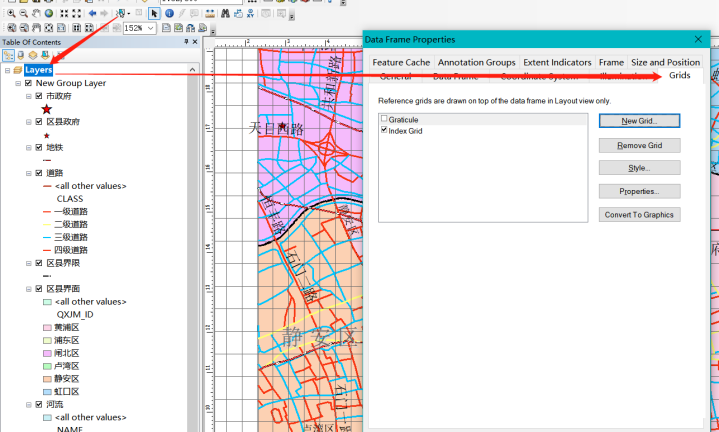This screenshot has width=719, height=432.
Task: Pin the Table Of Contents panel
Action: coord(186,42)
